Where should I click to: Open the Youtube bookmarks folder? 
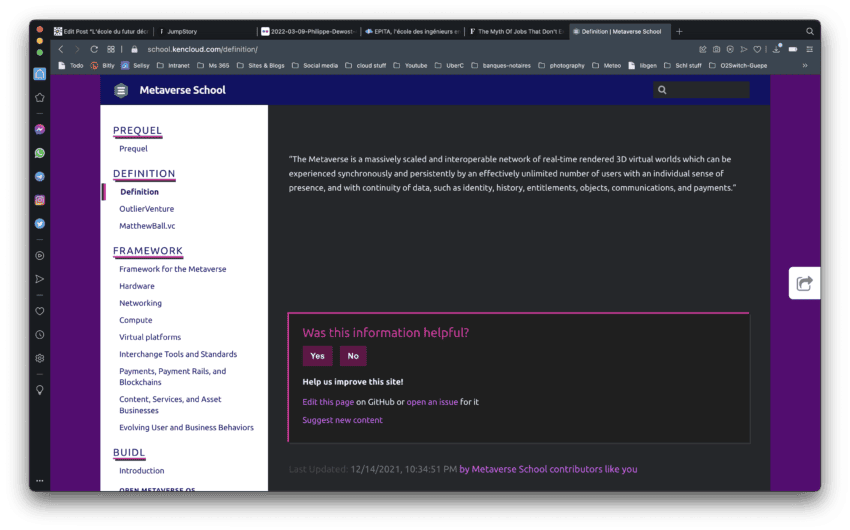[x=410, y=66]
